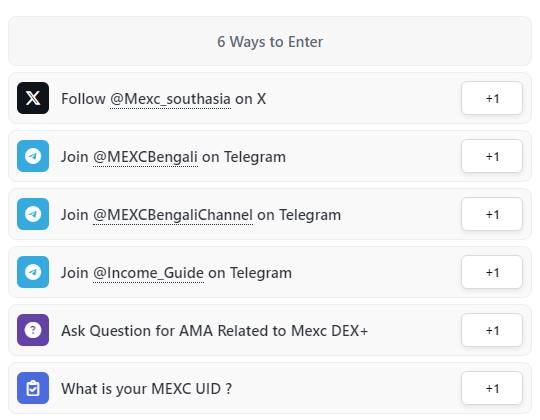
Task: Click +1 button for Income_Guide join
Action: tap(492, 272)
